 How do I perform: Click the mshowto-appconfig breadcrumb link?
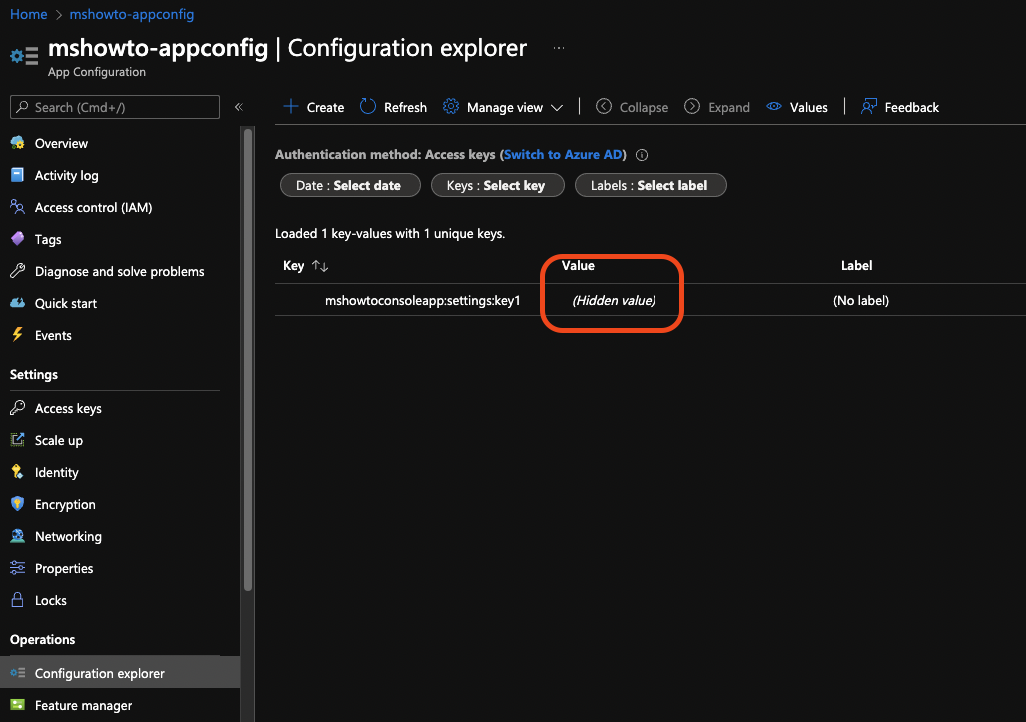(x=132, y=14)
